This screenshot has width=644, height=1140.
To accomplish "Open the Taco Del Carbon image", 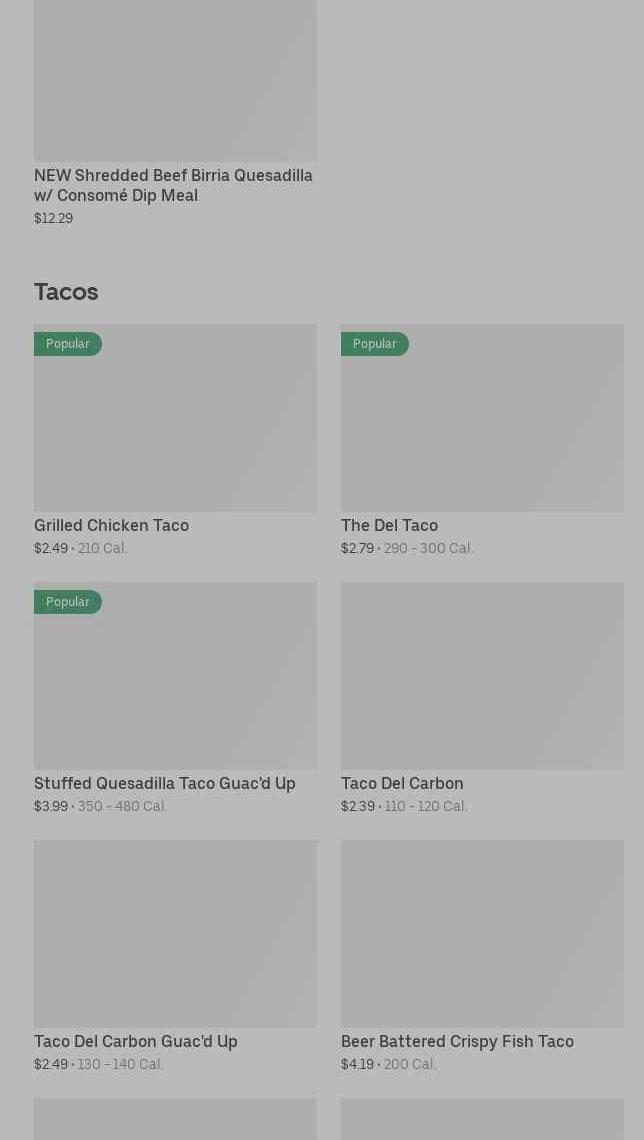I will 482,675.
